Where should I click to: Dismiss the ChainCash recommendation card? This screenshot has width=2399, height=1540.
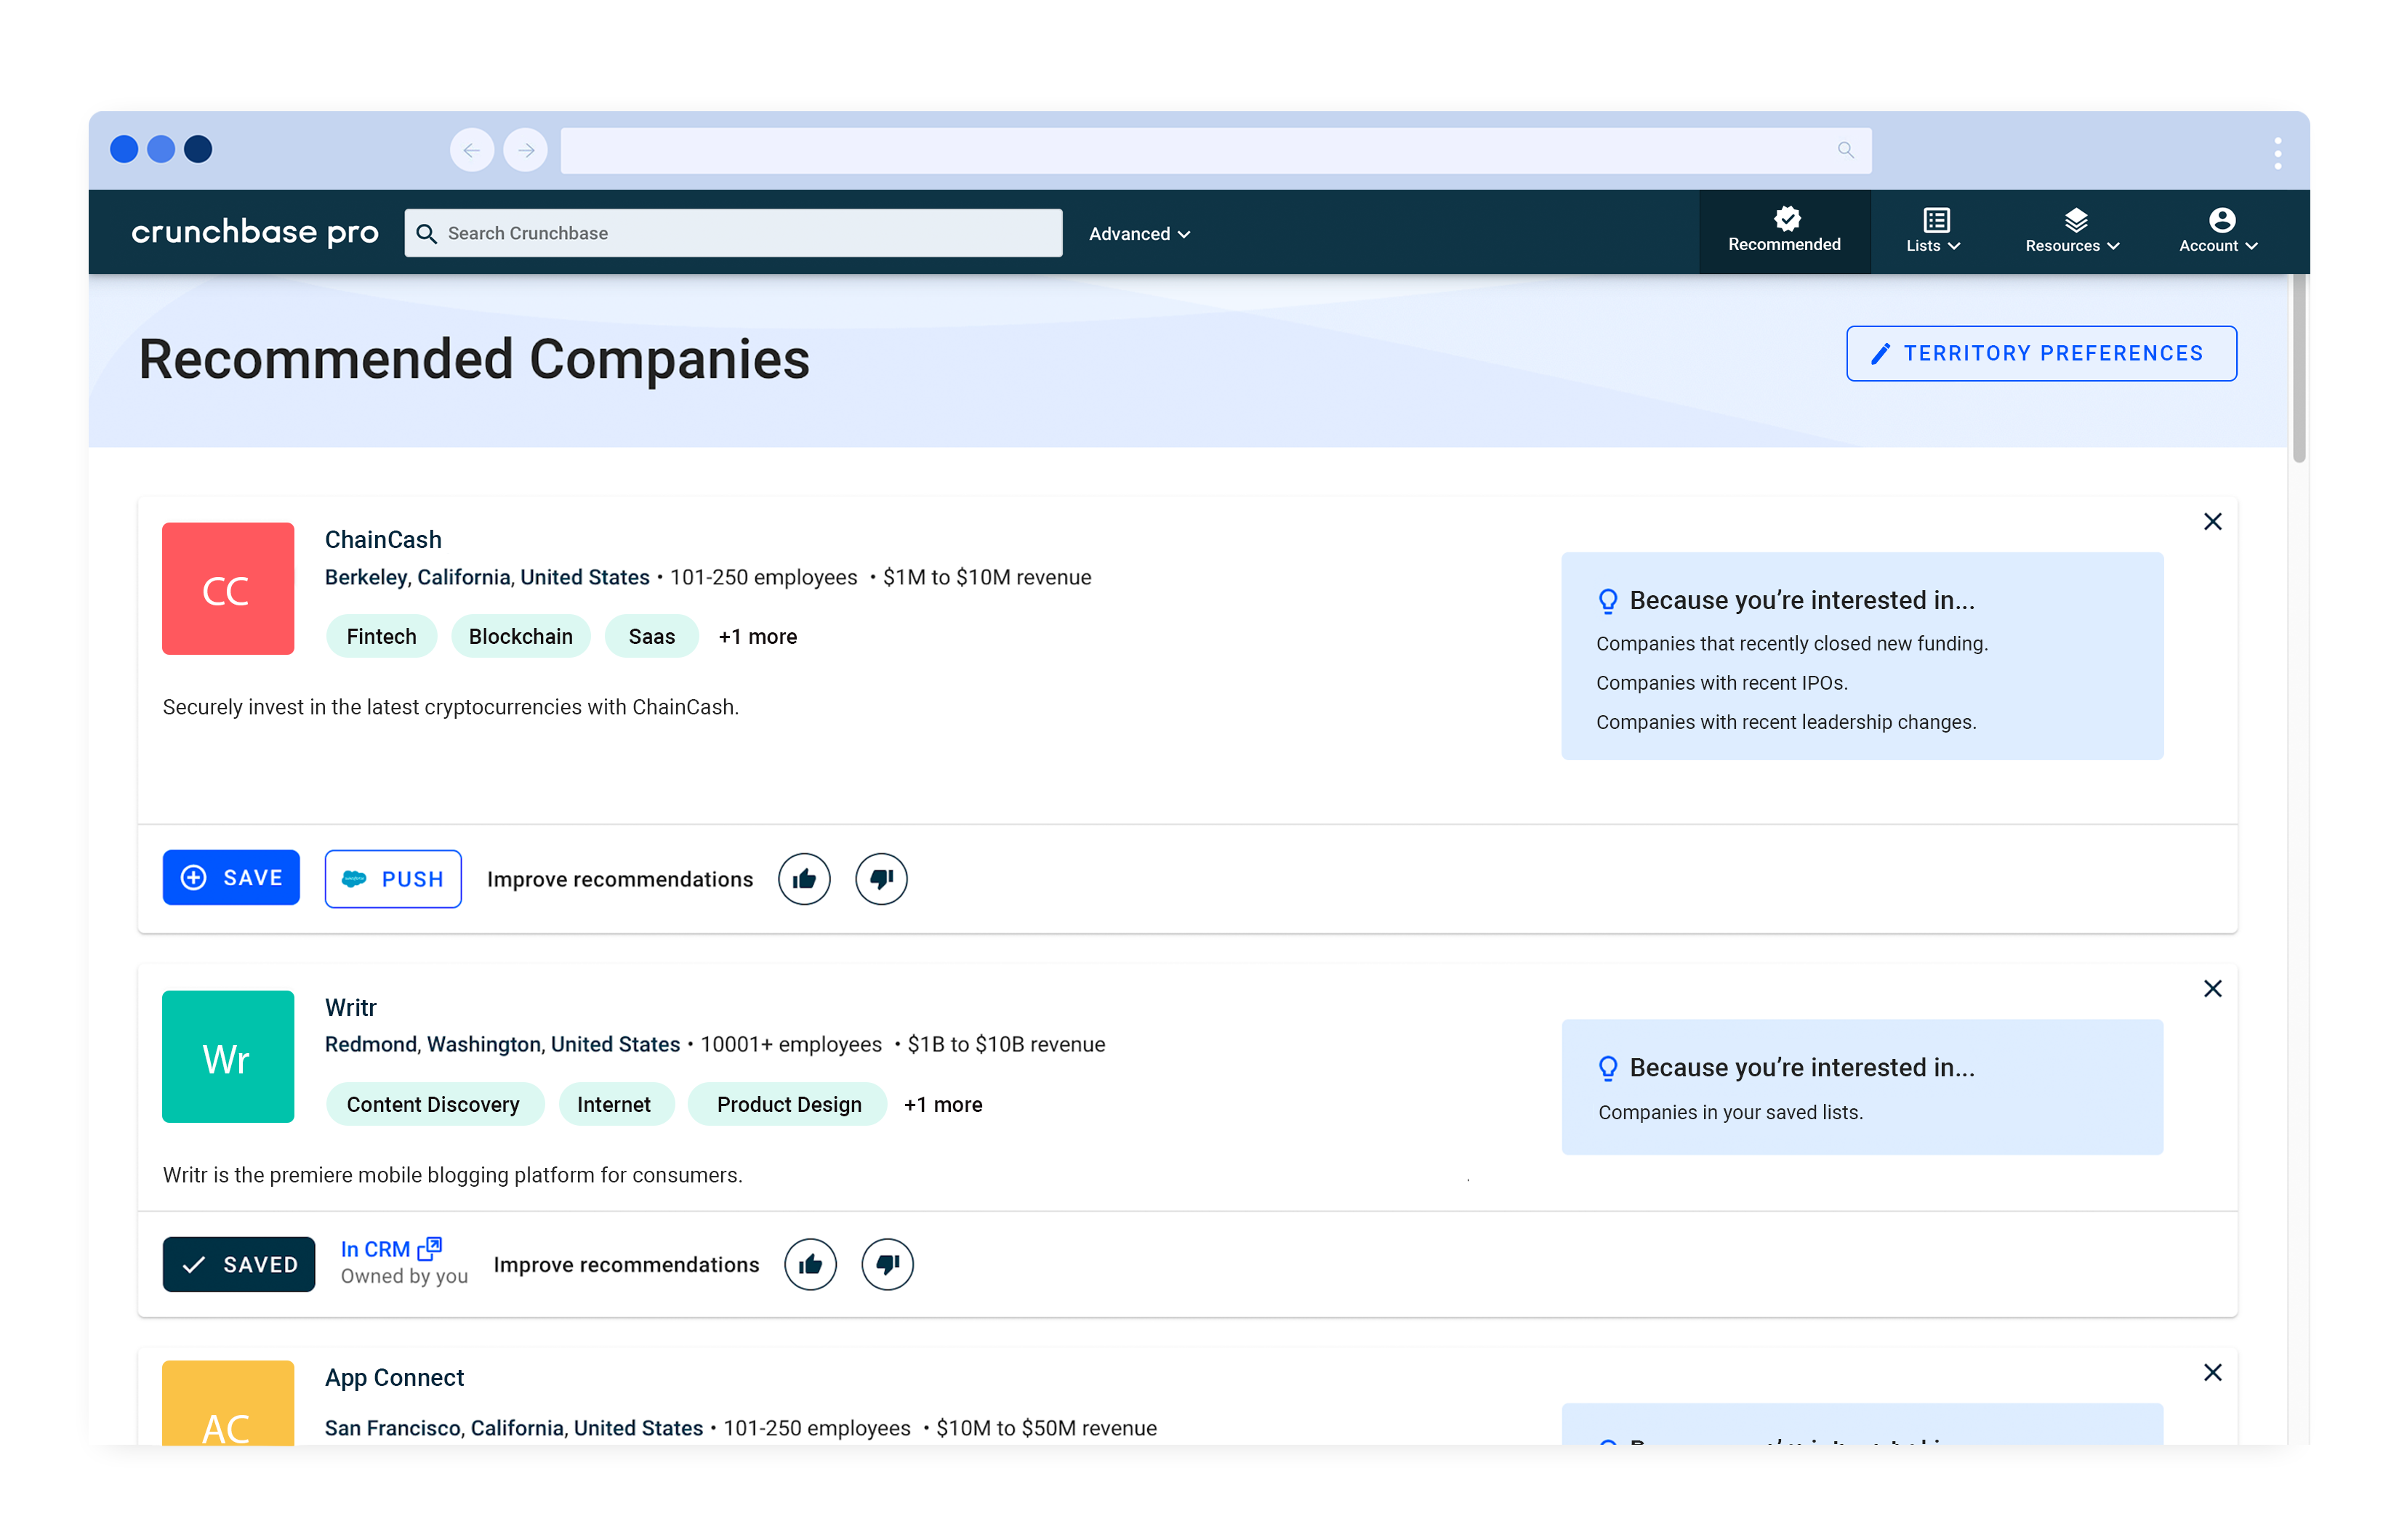(x=2212, y=522)
